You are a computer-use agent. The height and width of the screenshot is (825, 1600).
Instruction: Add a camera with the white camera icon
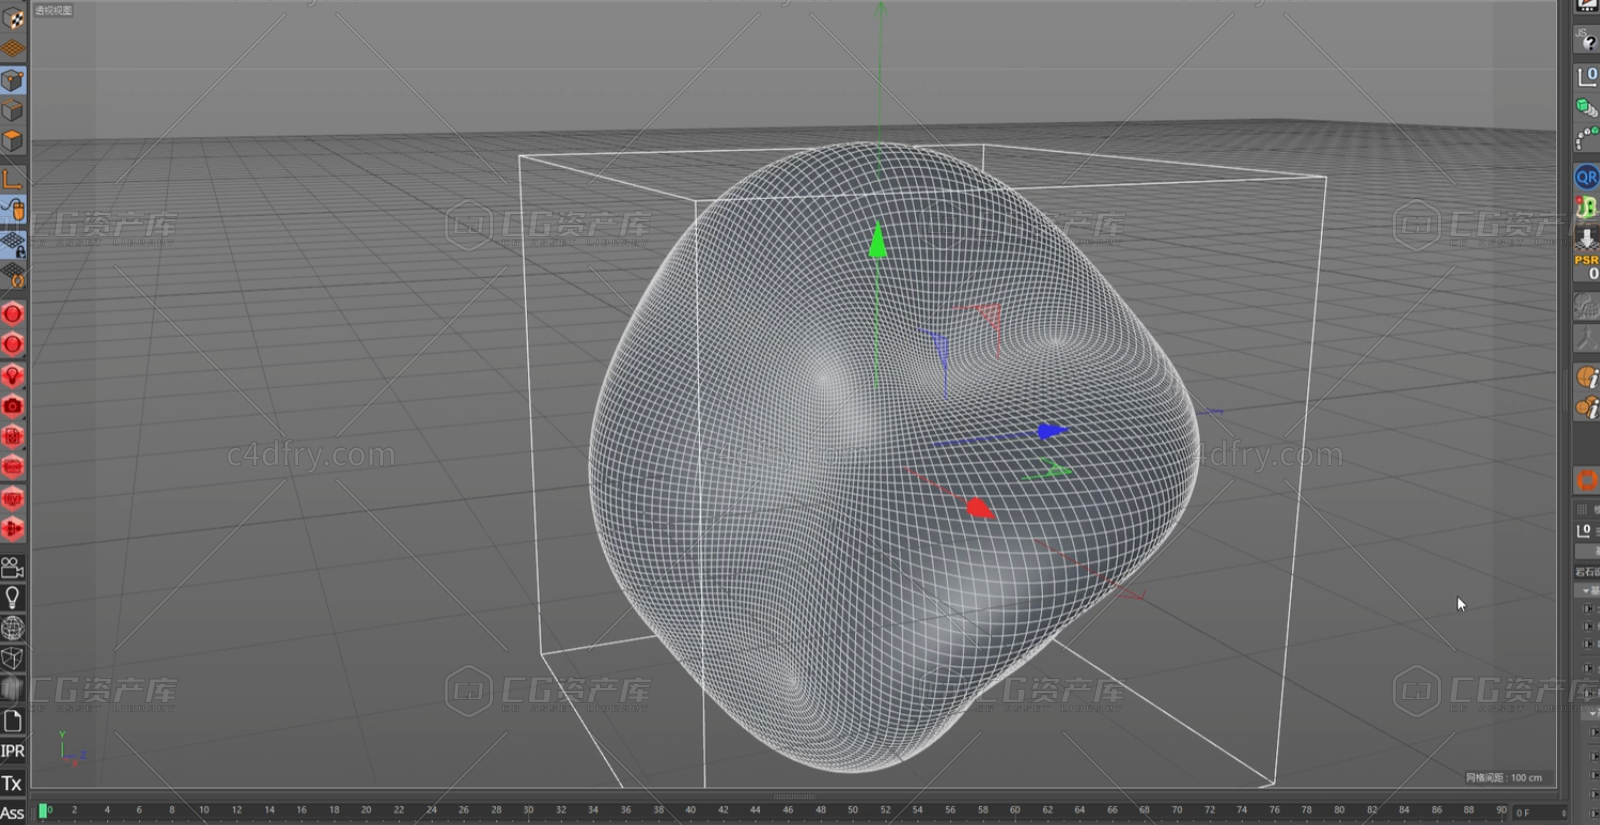click(x=13, y=568)
